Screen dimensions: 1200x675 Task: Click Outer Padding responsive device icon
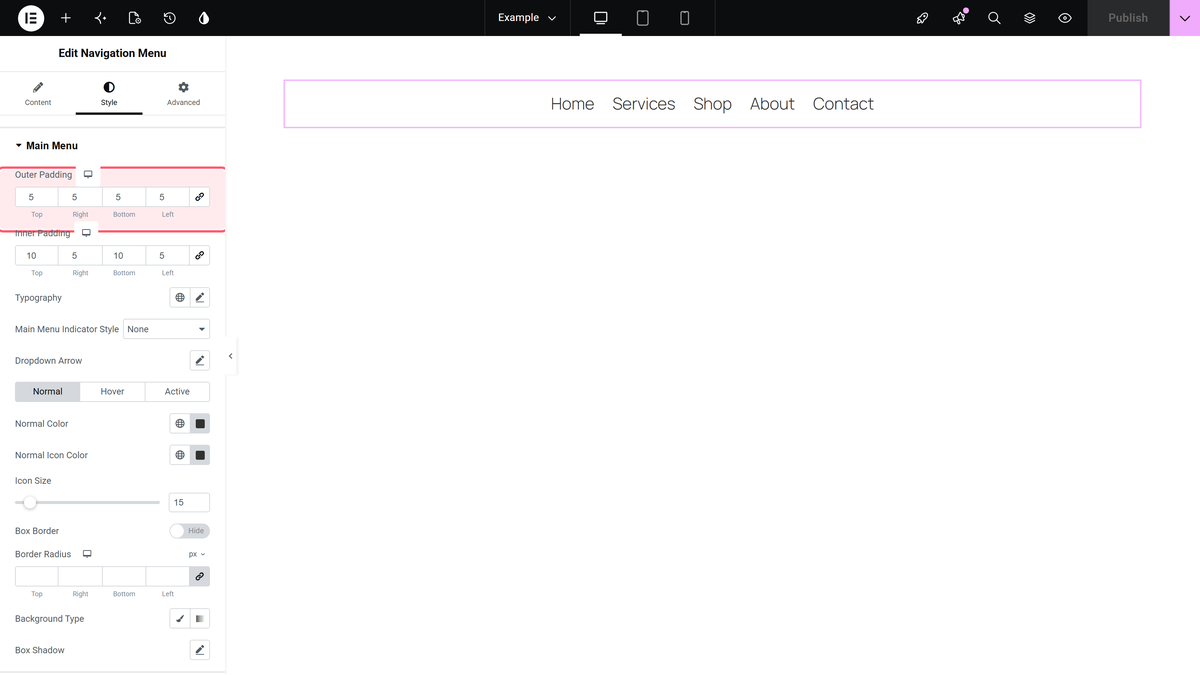click(88, 175)
